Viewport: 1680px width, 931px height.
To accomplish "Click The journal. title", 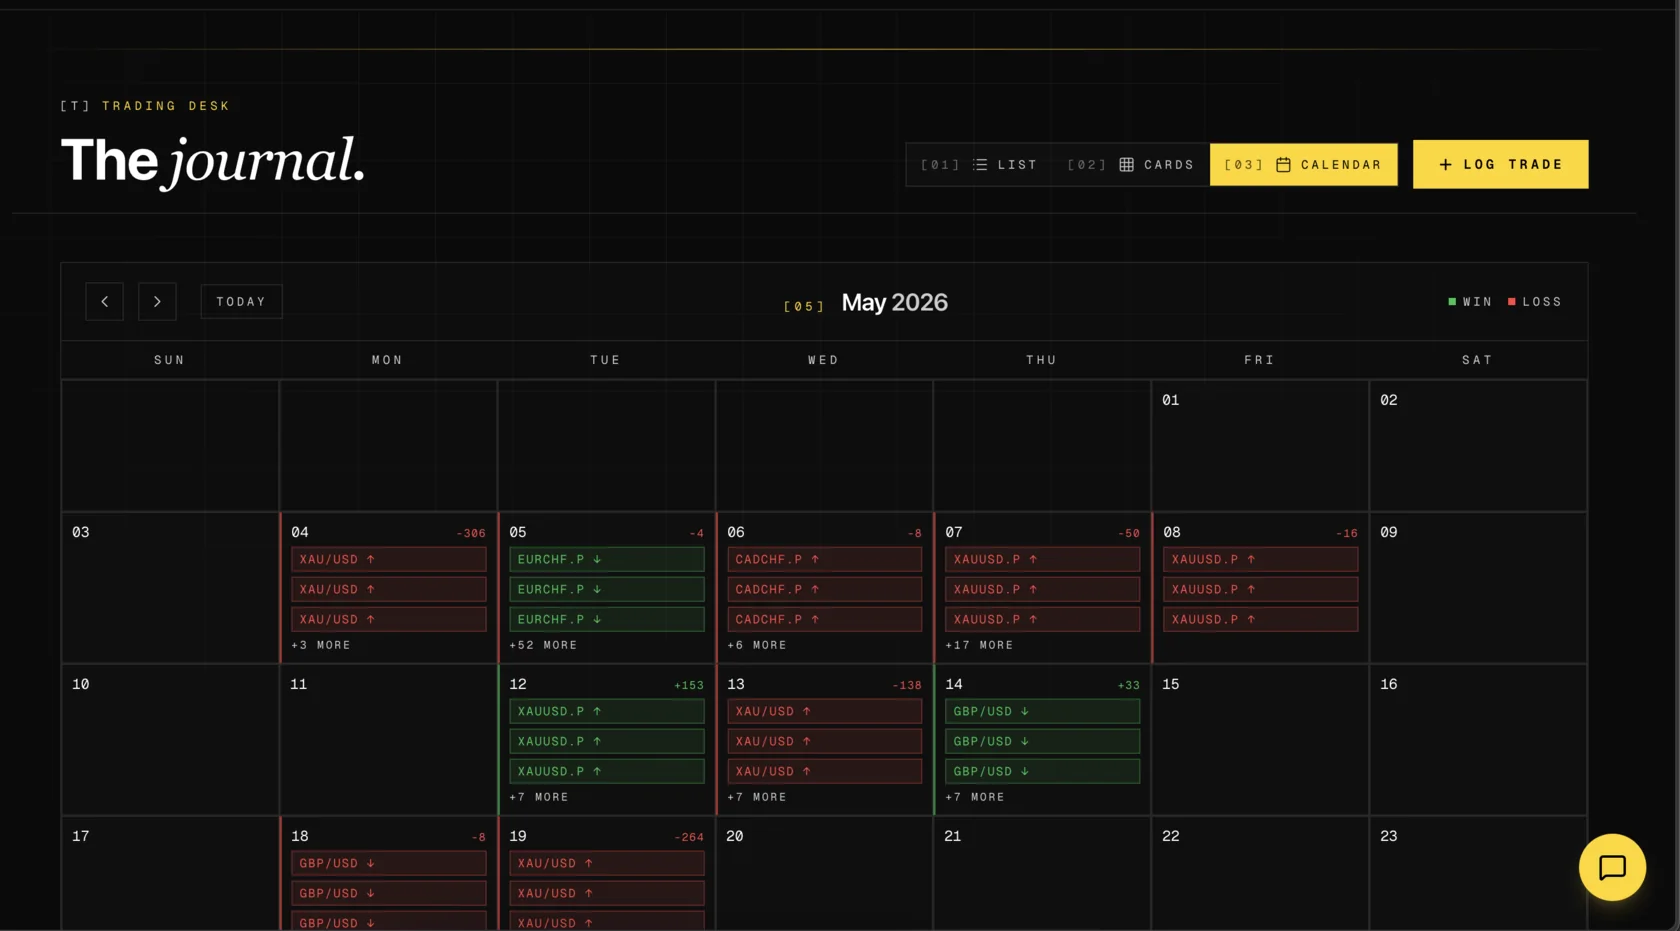I will click(213, 161).
